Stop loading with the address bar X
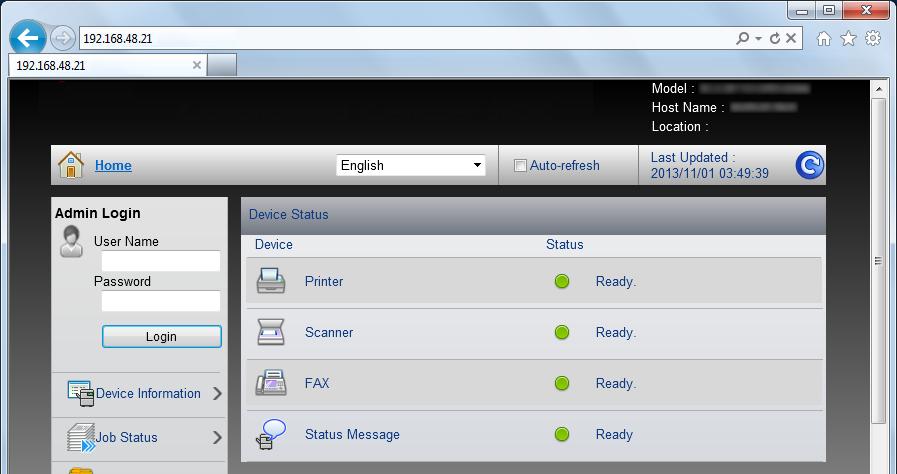 791,38
